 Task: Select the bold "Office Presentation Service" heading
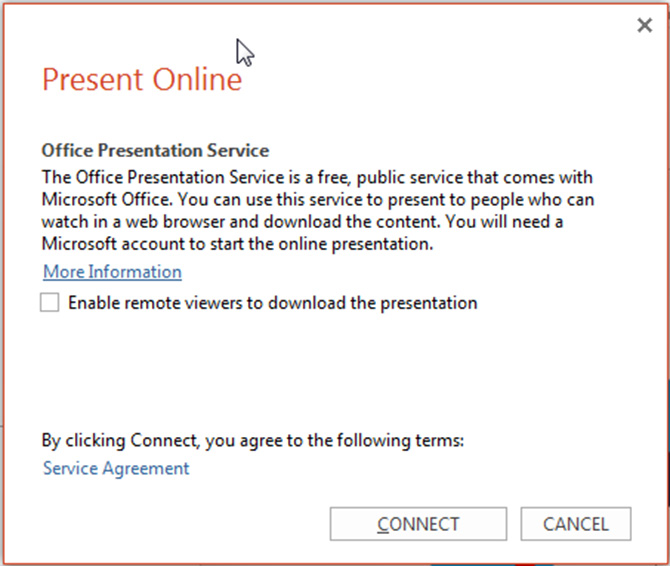coord(155,151)
